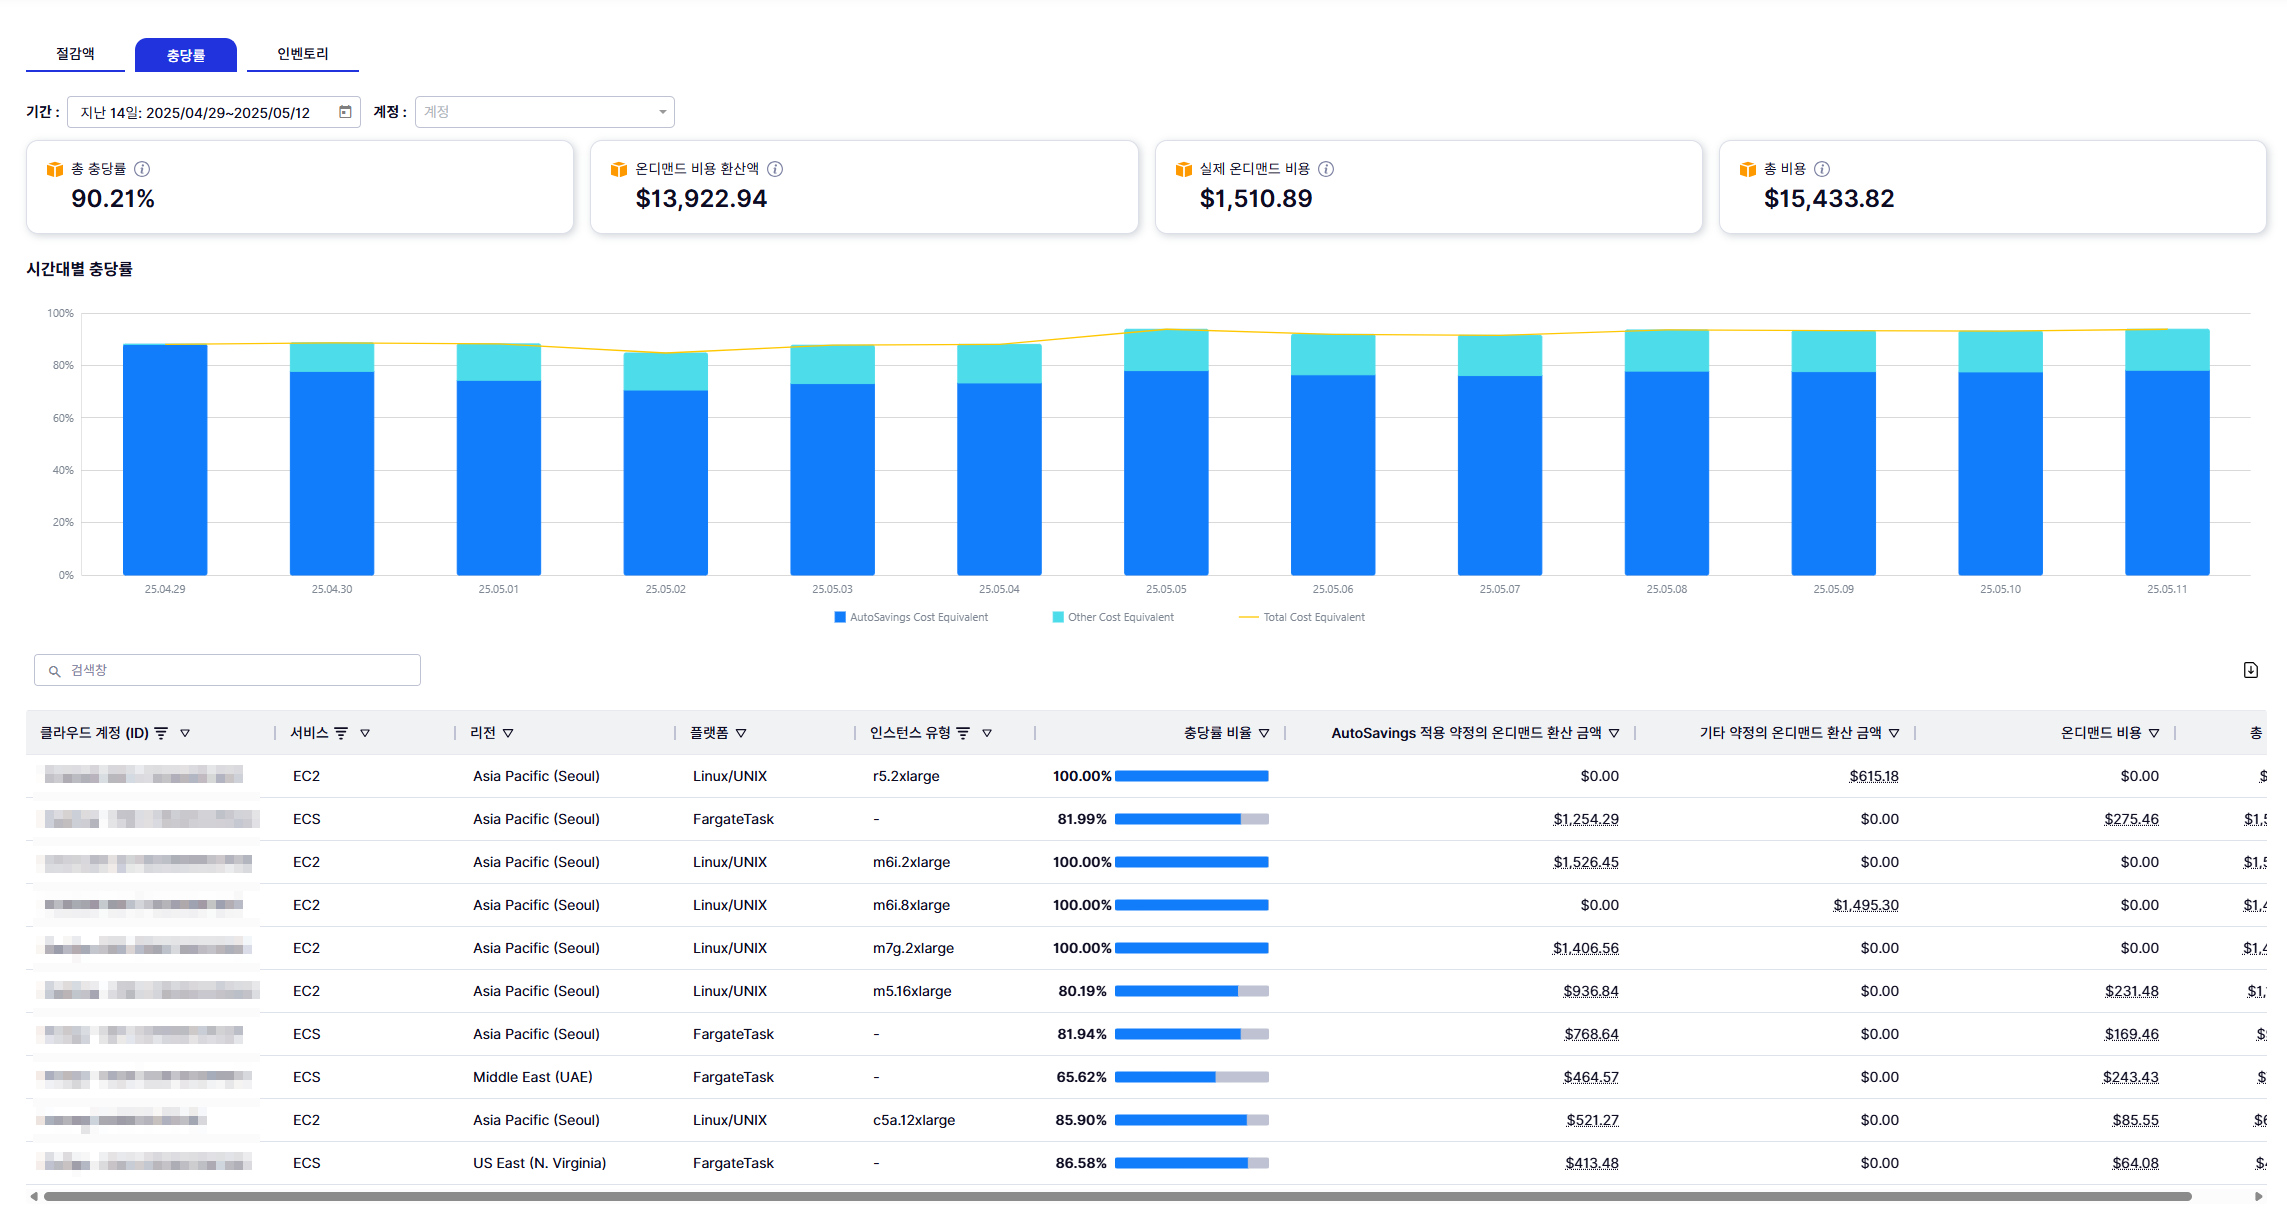The height and width of the screenshot is (1209, 2287).
Task: Toggle AutoSavings Cost Equivalent legend series
Action: [911, 617]
